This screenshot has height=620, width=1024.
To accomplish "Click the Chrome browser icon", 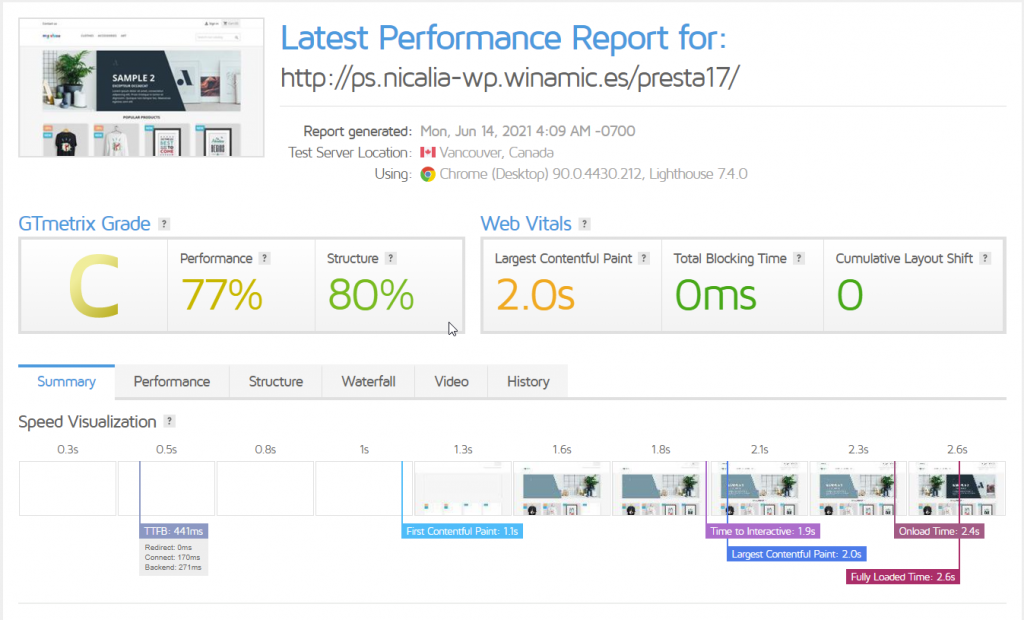I will pyautogui.click(x=428, y=174).
